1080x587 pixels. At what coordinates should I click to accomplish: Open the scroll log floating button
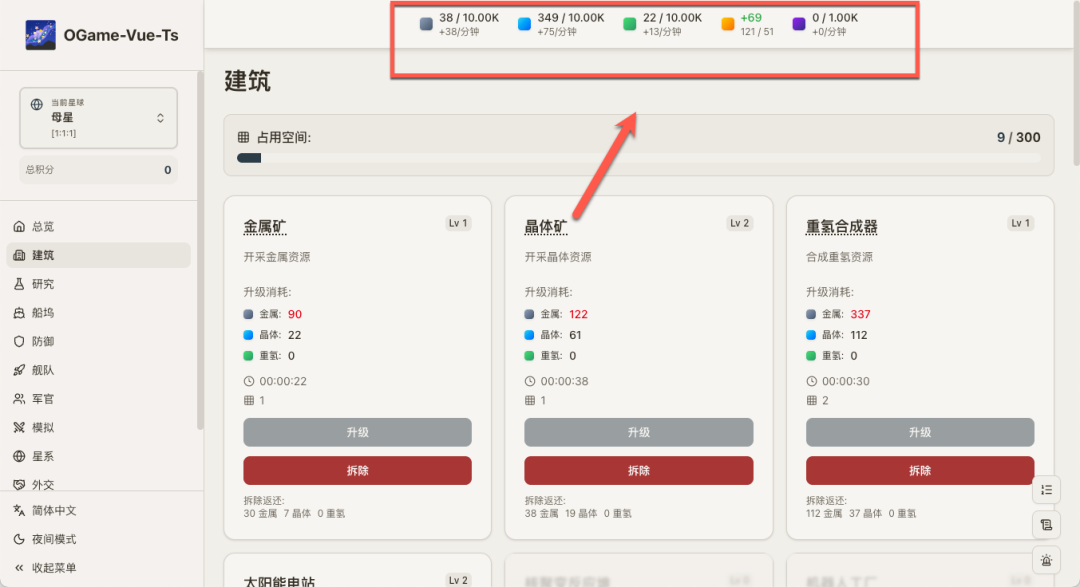pos(1046,525)
